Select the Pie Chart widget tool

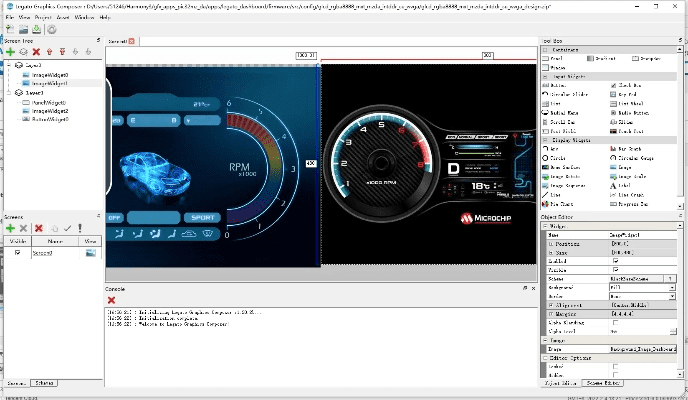pyautogui.click(x=563, y=203)
